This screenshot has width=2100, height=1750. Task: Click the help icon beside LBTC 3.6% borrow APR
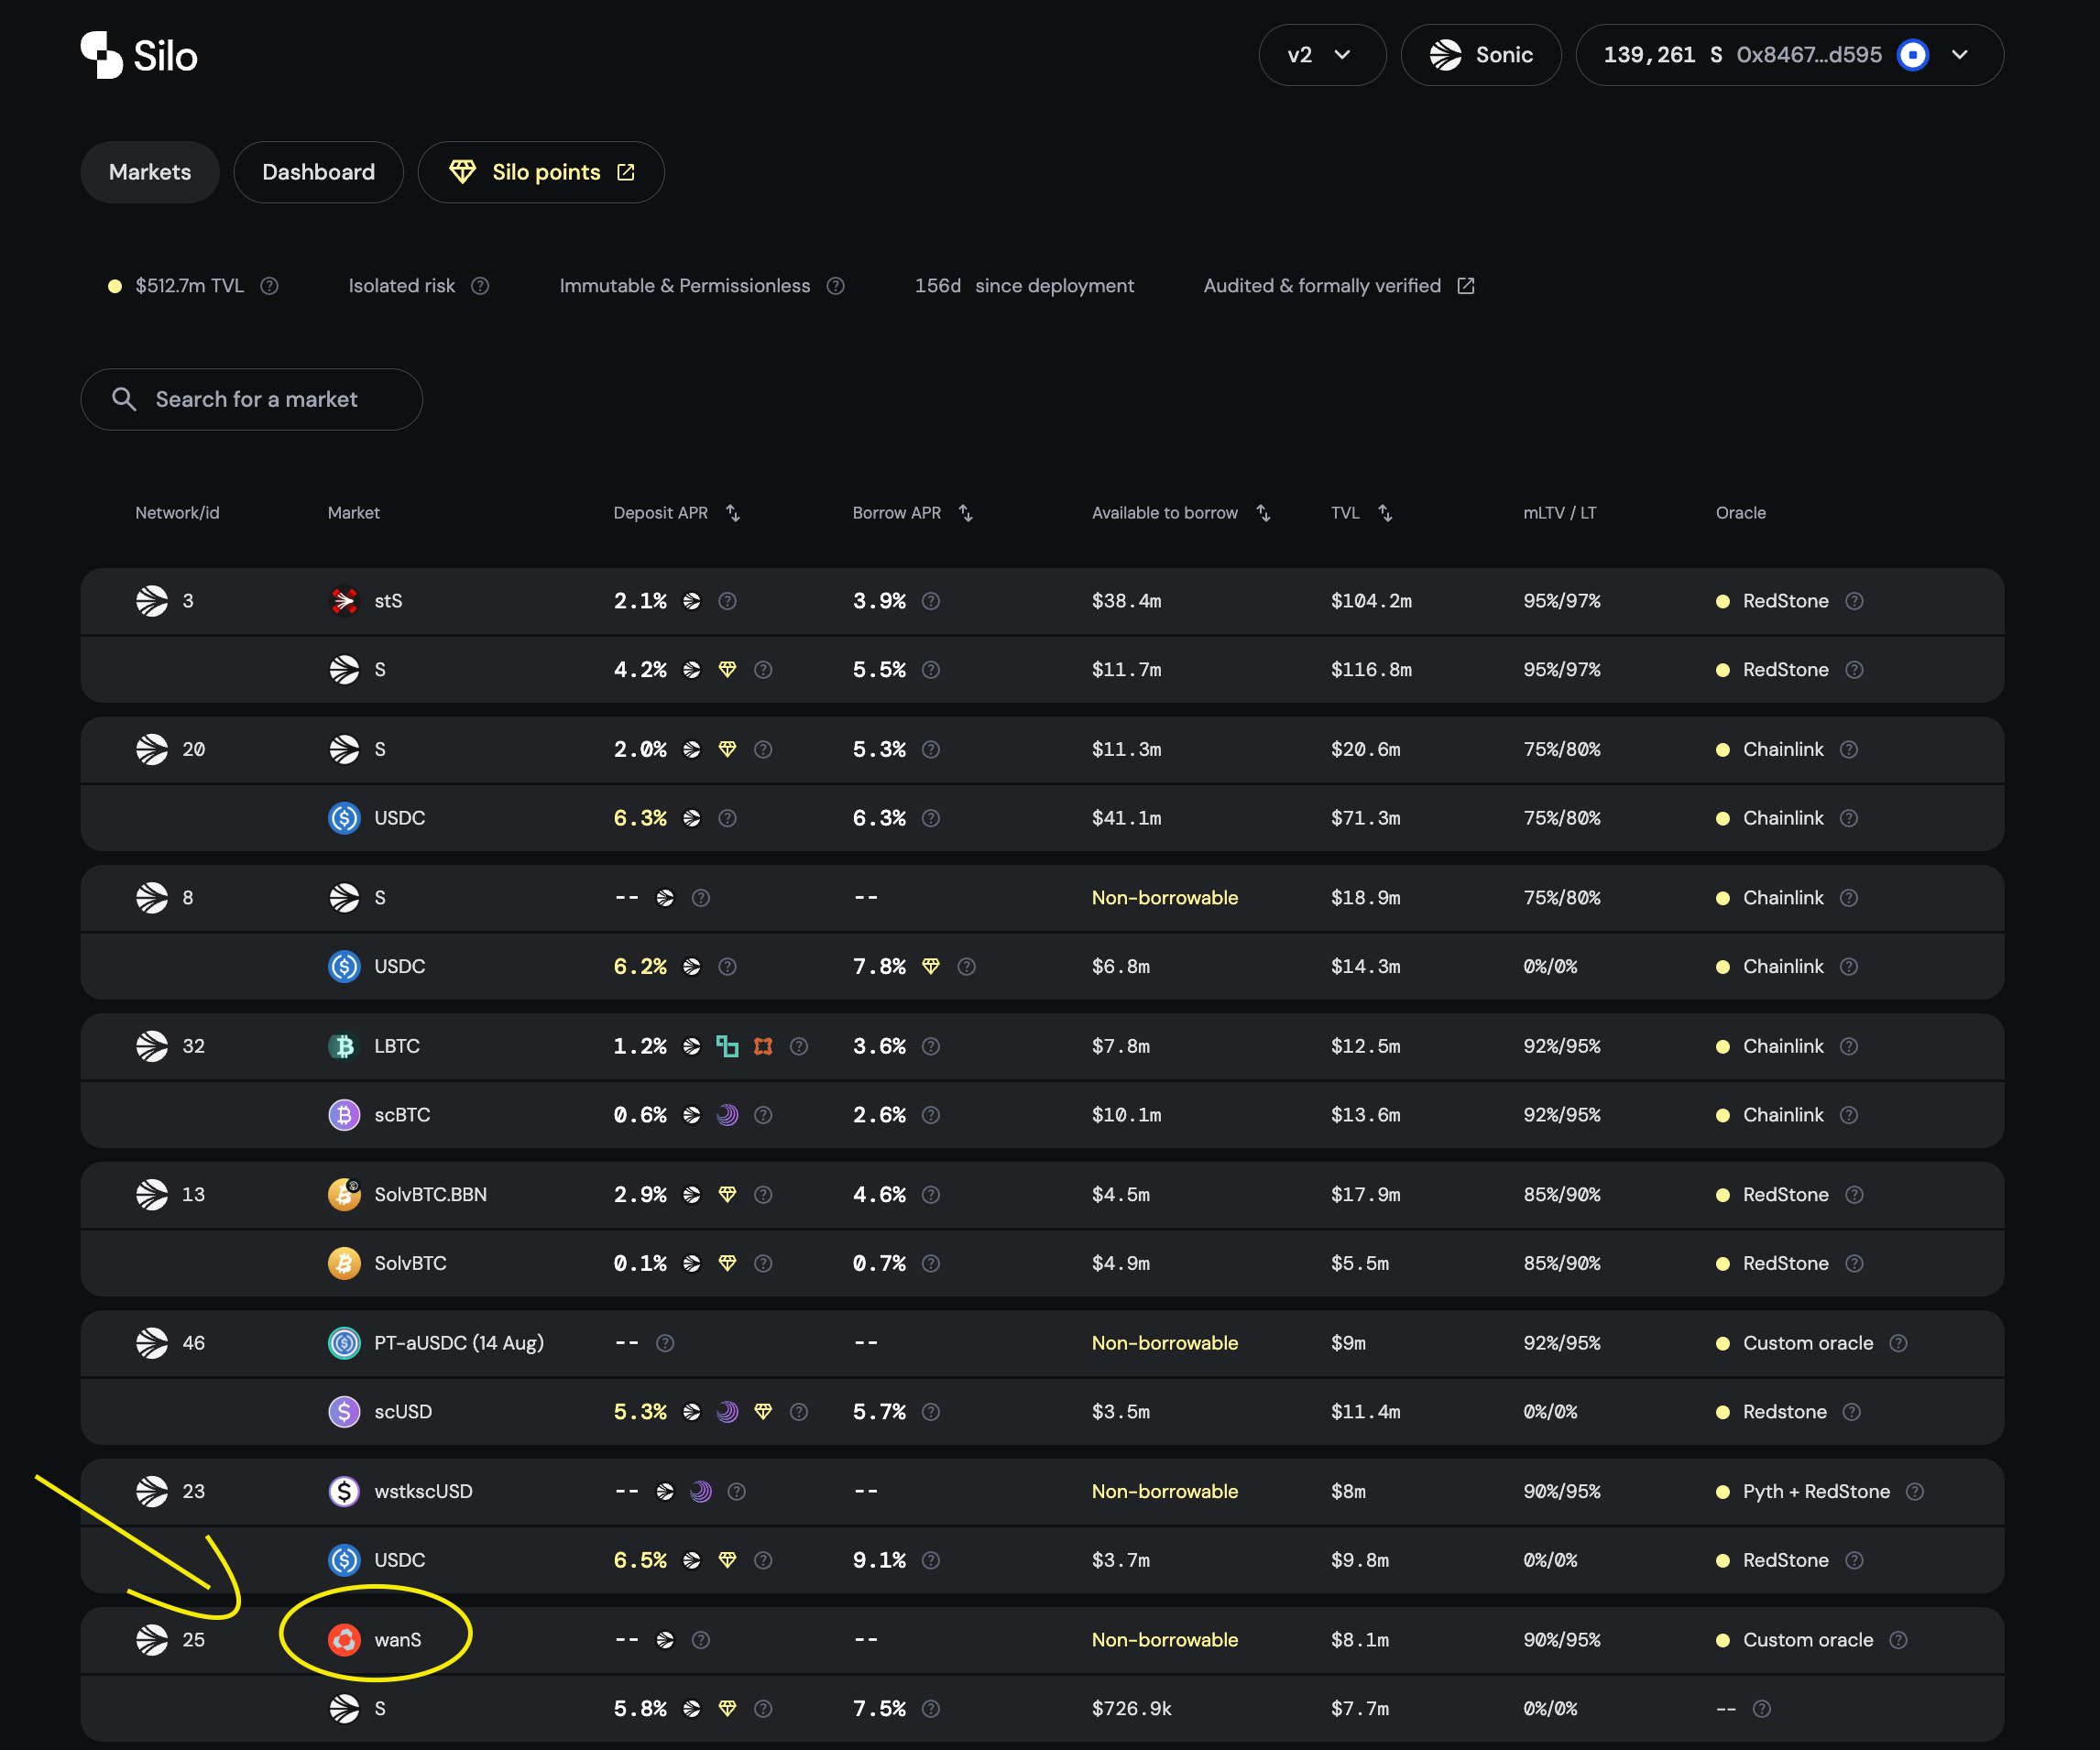pos(931,1046)
